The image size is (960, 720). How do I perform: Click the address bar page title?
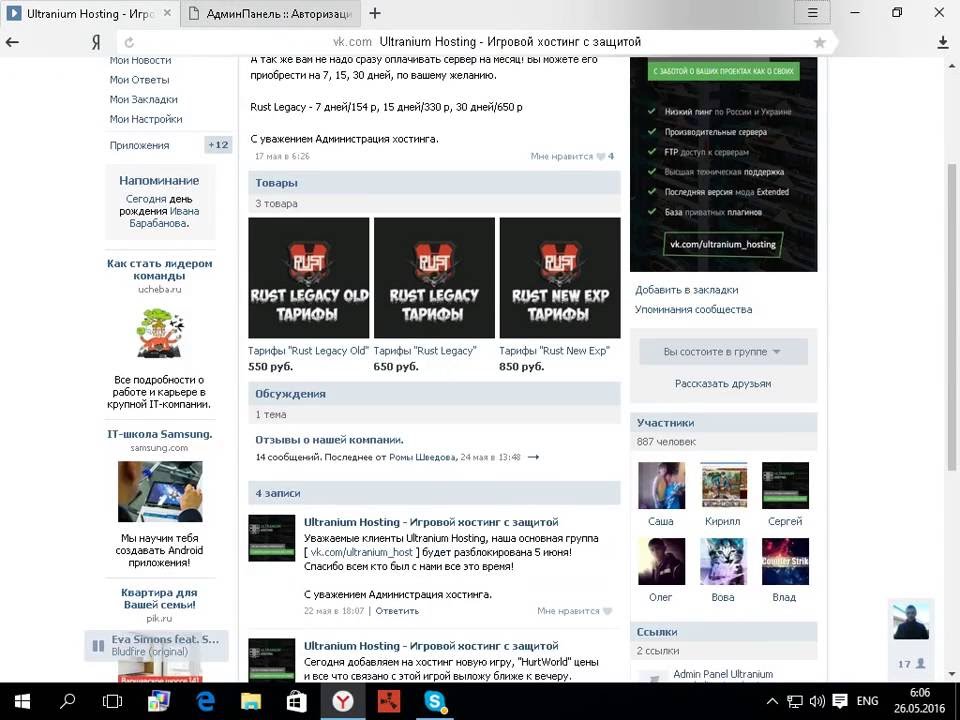pyautogui.click(x=510, y=42)
